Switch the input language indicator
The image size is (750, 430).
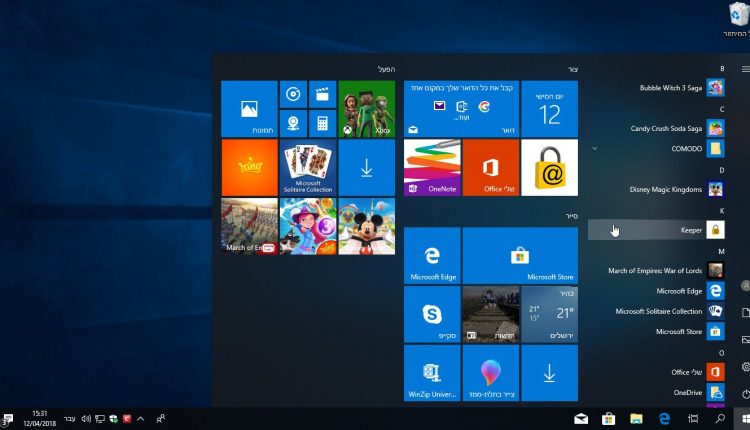(x=70, y=419)
